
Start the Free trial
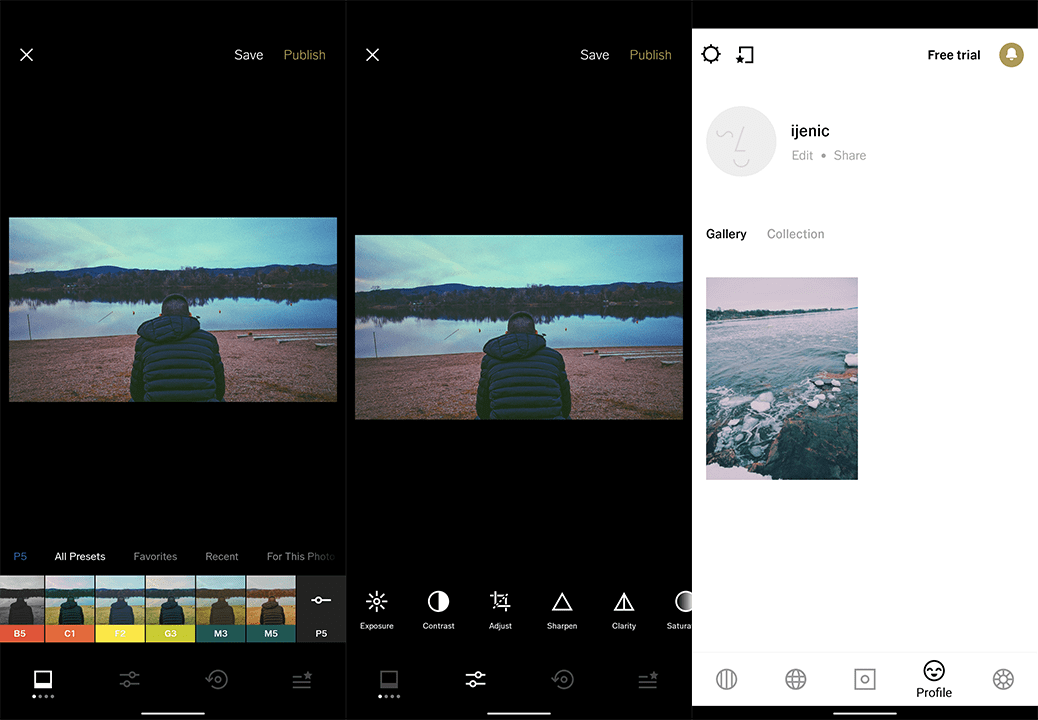(x=954, y=55)
